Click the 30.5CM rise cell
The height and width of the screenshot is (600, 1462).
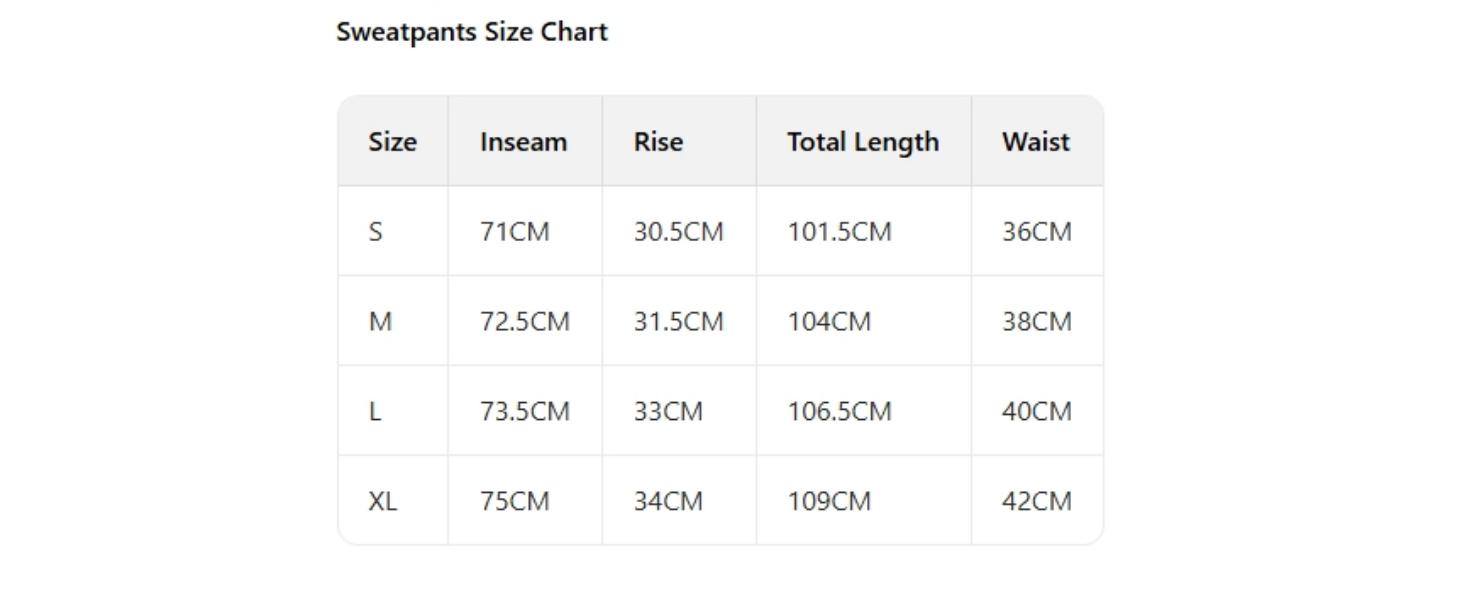pyautogui.click(x=678, y=232)
